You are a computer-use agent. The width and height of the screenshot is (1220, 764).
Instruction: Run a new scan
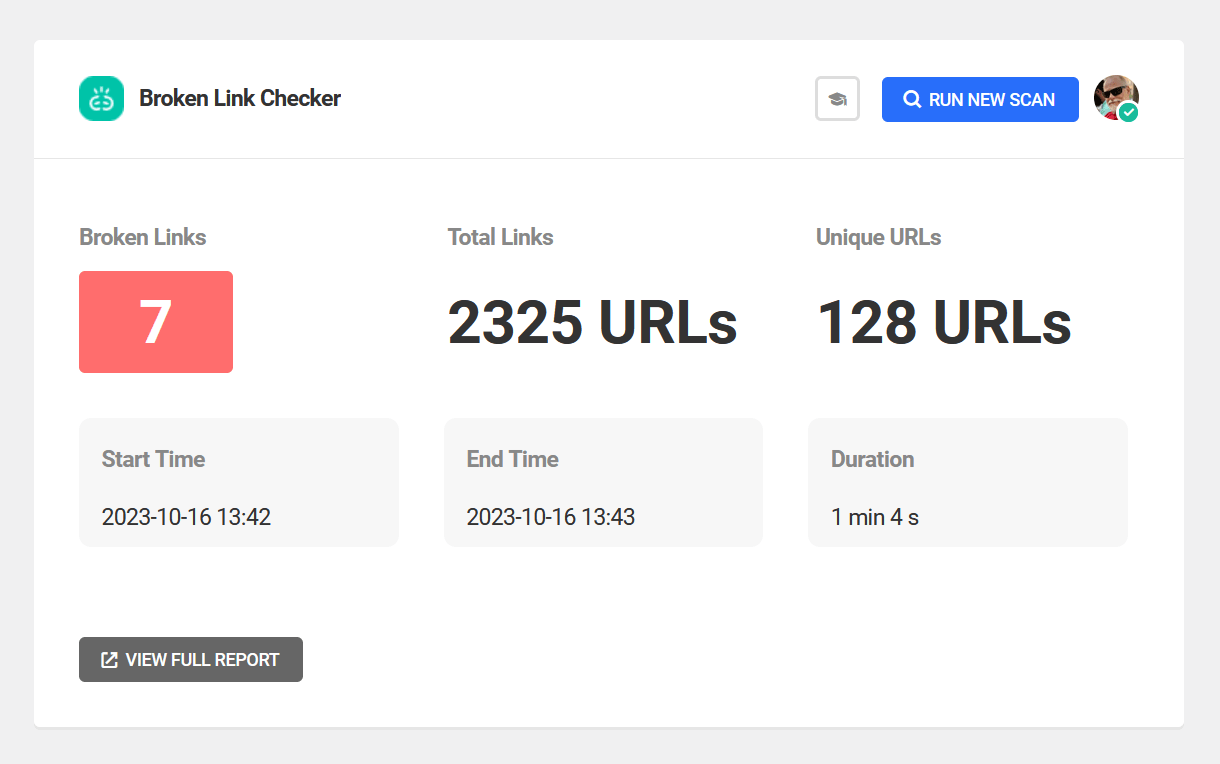pyautogui.click(x=980, y=99)
